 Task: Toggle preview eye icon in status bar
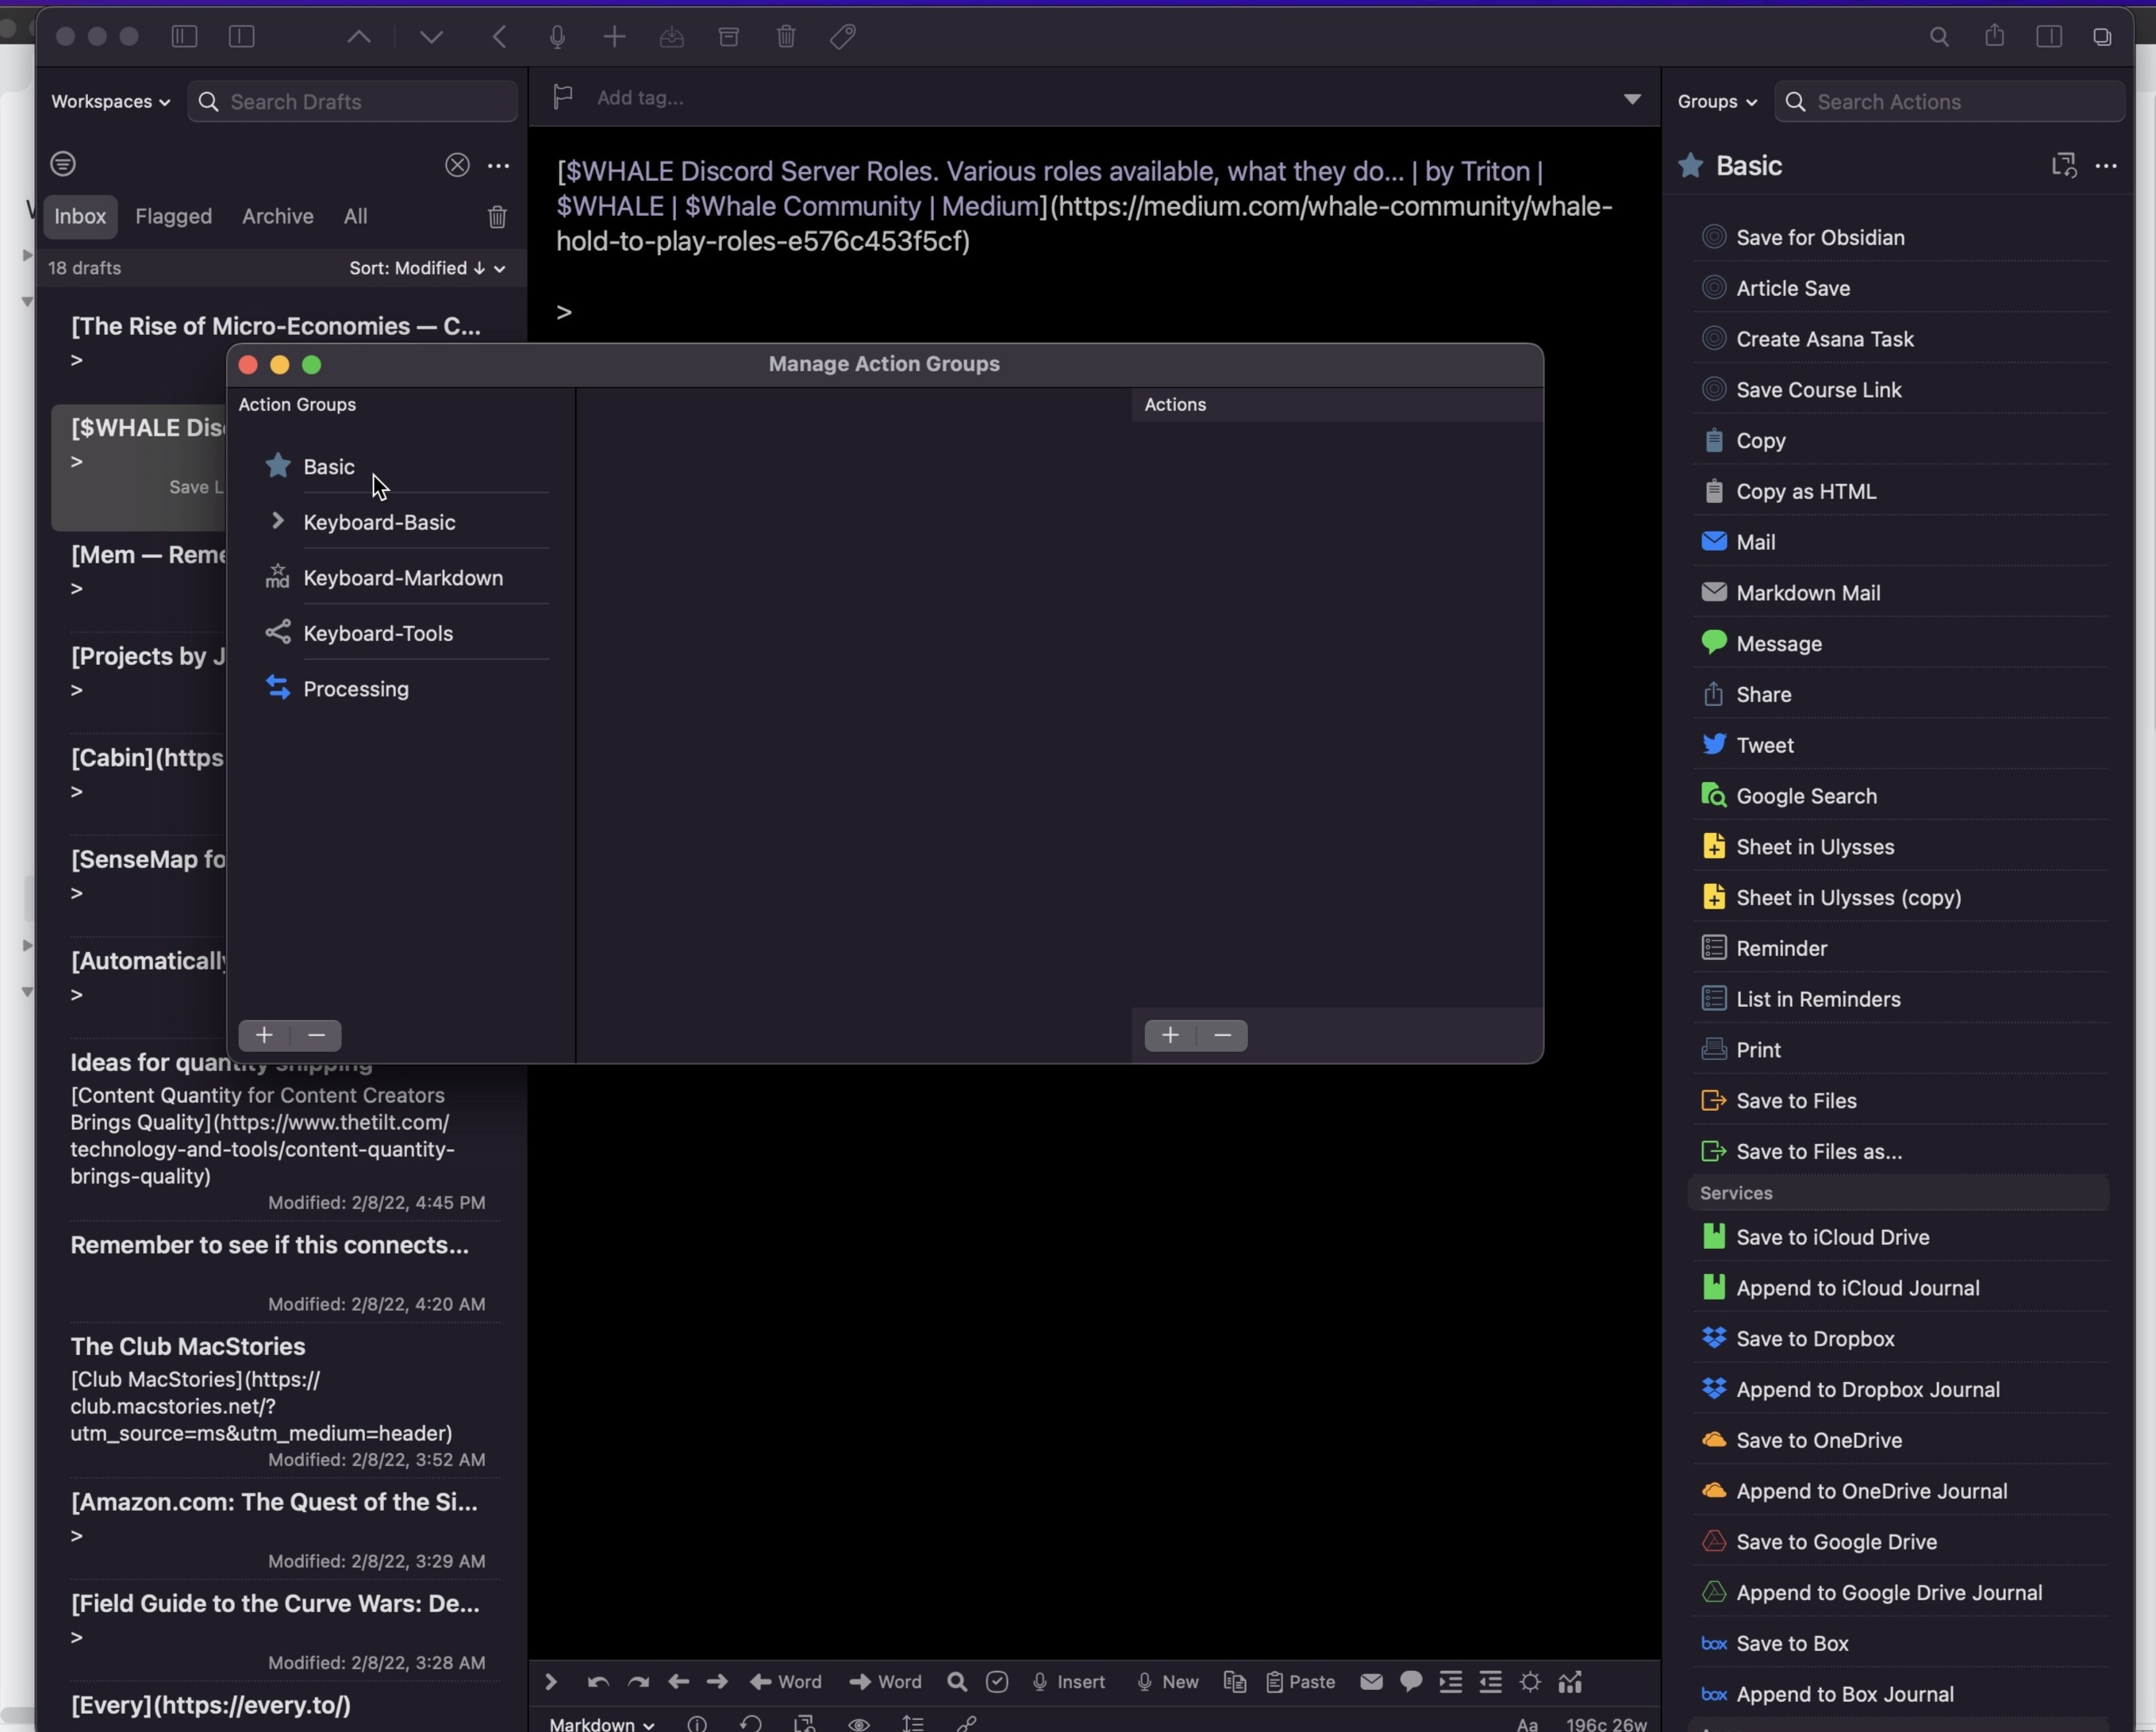click(x=859, y=1723)
